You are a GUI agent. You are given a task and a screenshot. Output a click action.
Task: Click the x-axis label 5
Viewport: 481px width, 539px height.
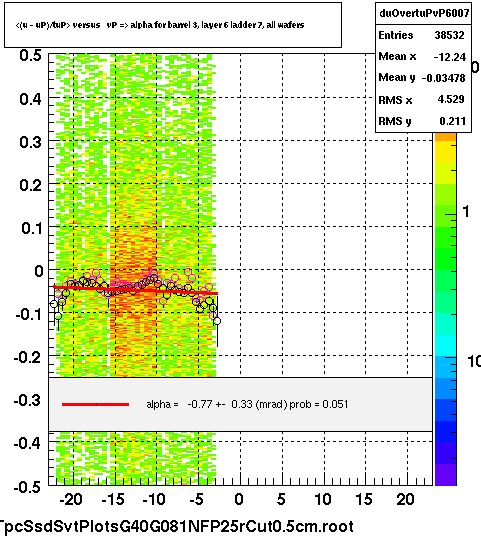point(281,499)
